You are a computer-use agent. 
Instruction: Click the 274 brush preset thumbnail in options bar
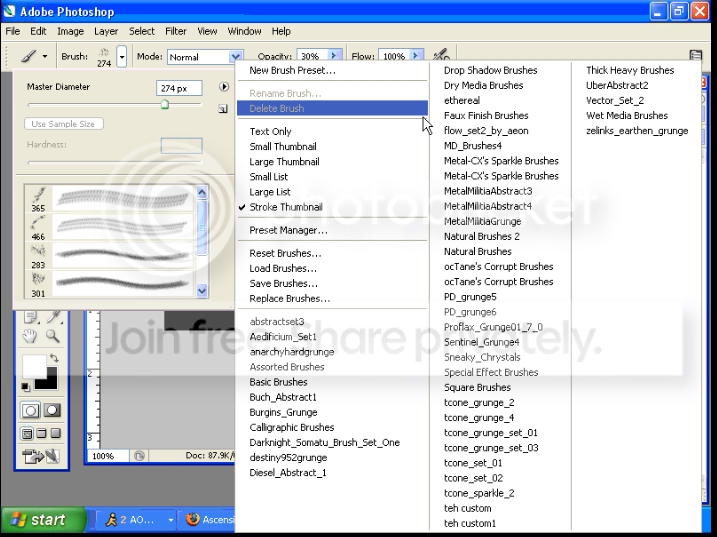tap(104, 57)
